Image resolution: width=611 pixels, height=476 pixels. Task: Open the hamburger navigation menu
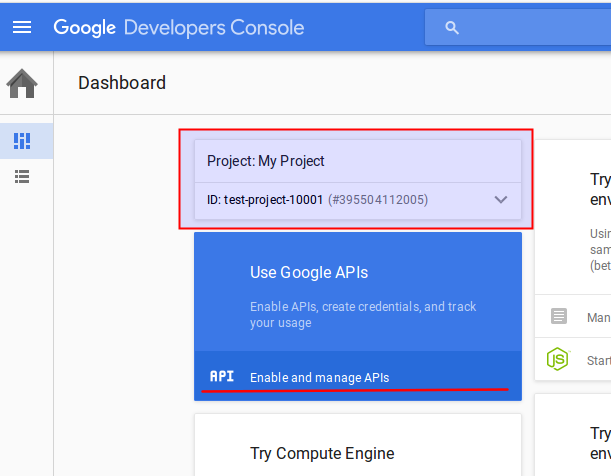pos(22,27)
